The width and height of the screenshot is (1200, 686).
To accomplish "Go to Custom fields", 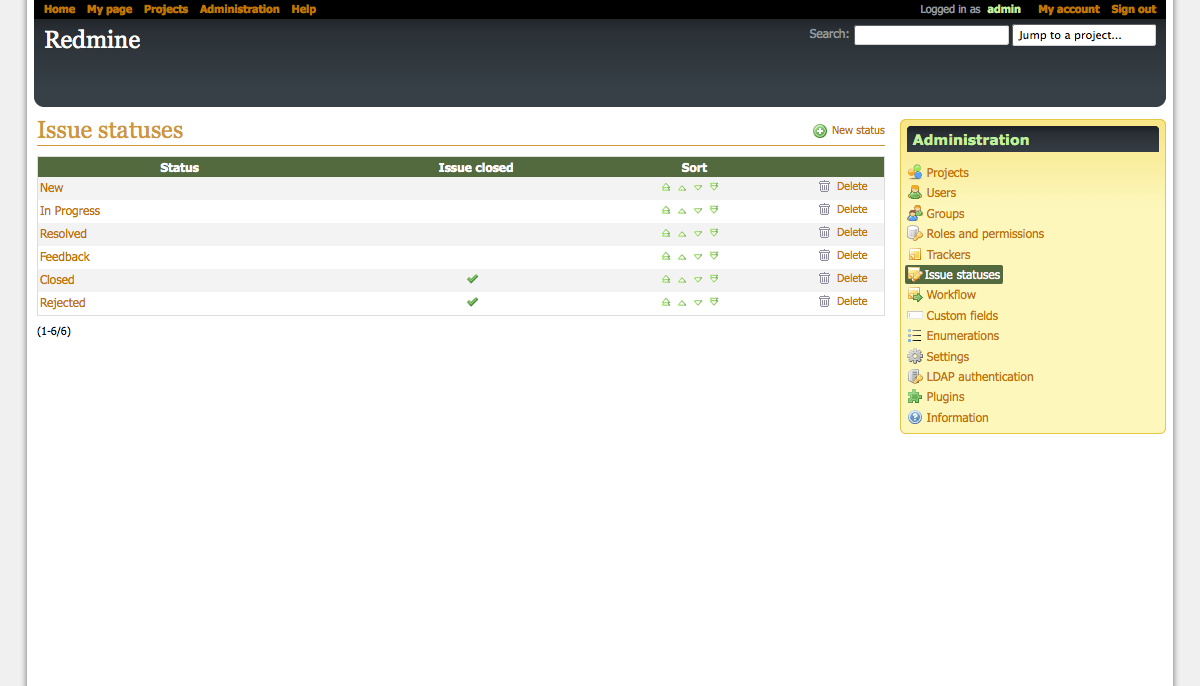I will [x=953, y=316].
